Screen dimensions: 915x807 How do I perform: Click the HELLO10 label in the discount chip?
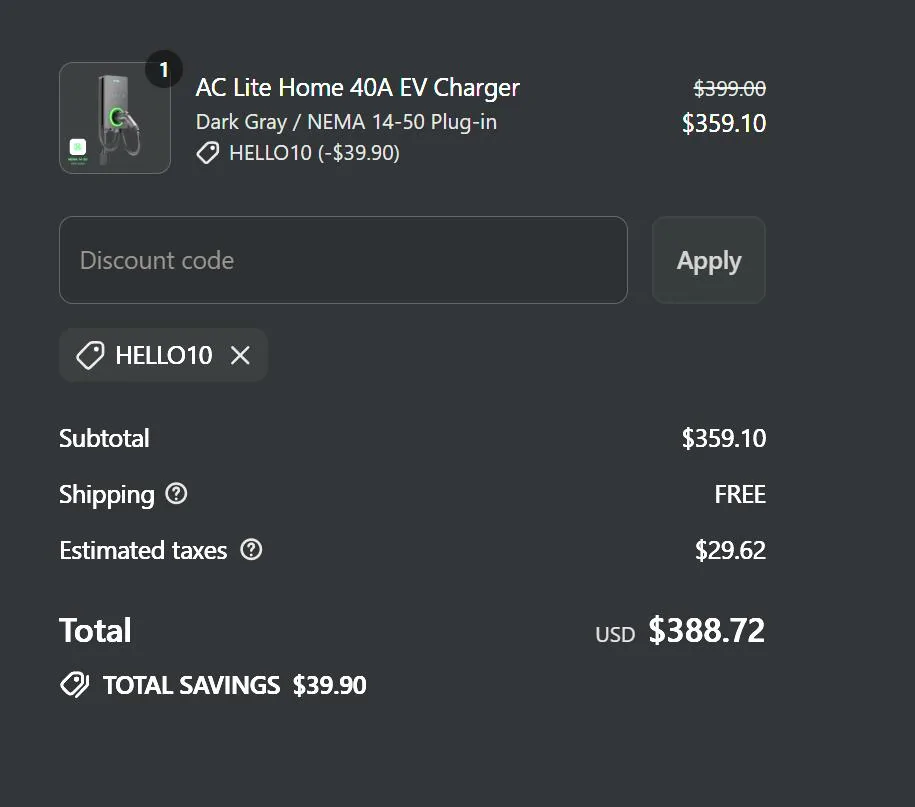(x=164, y=355)
